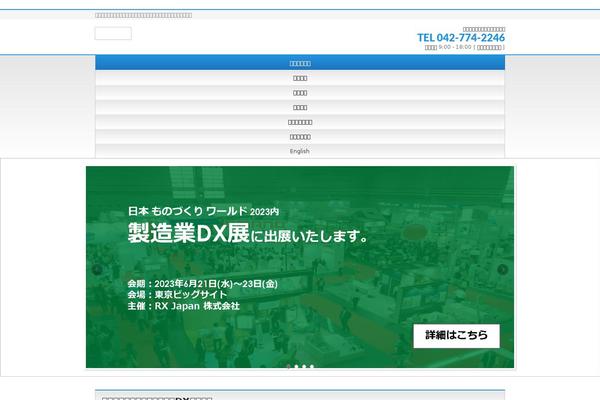
Task: Click the site logo in header
Action: [x=113, y=33]
